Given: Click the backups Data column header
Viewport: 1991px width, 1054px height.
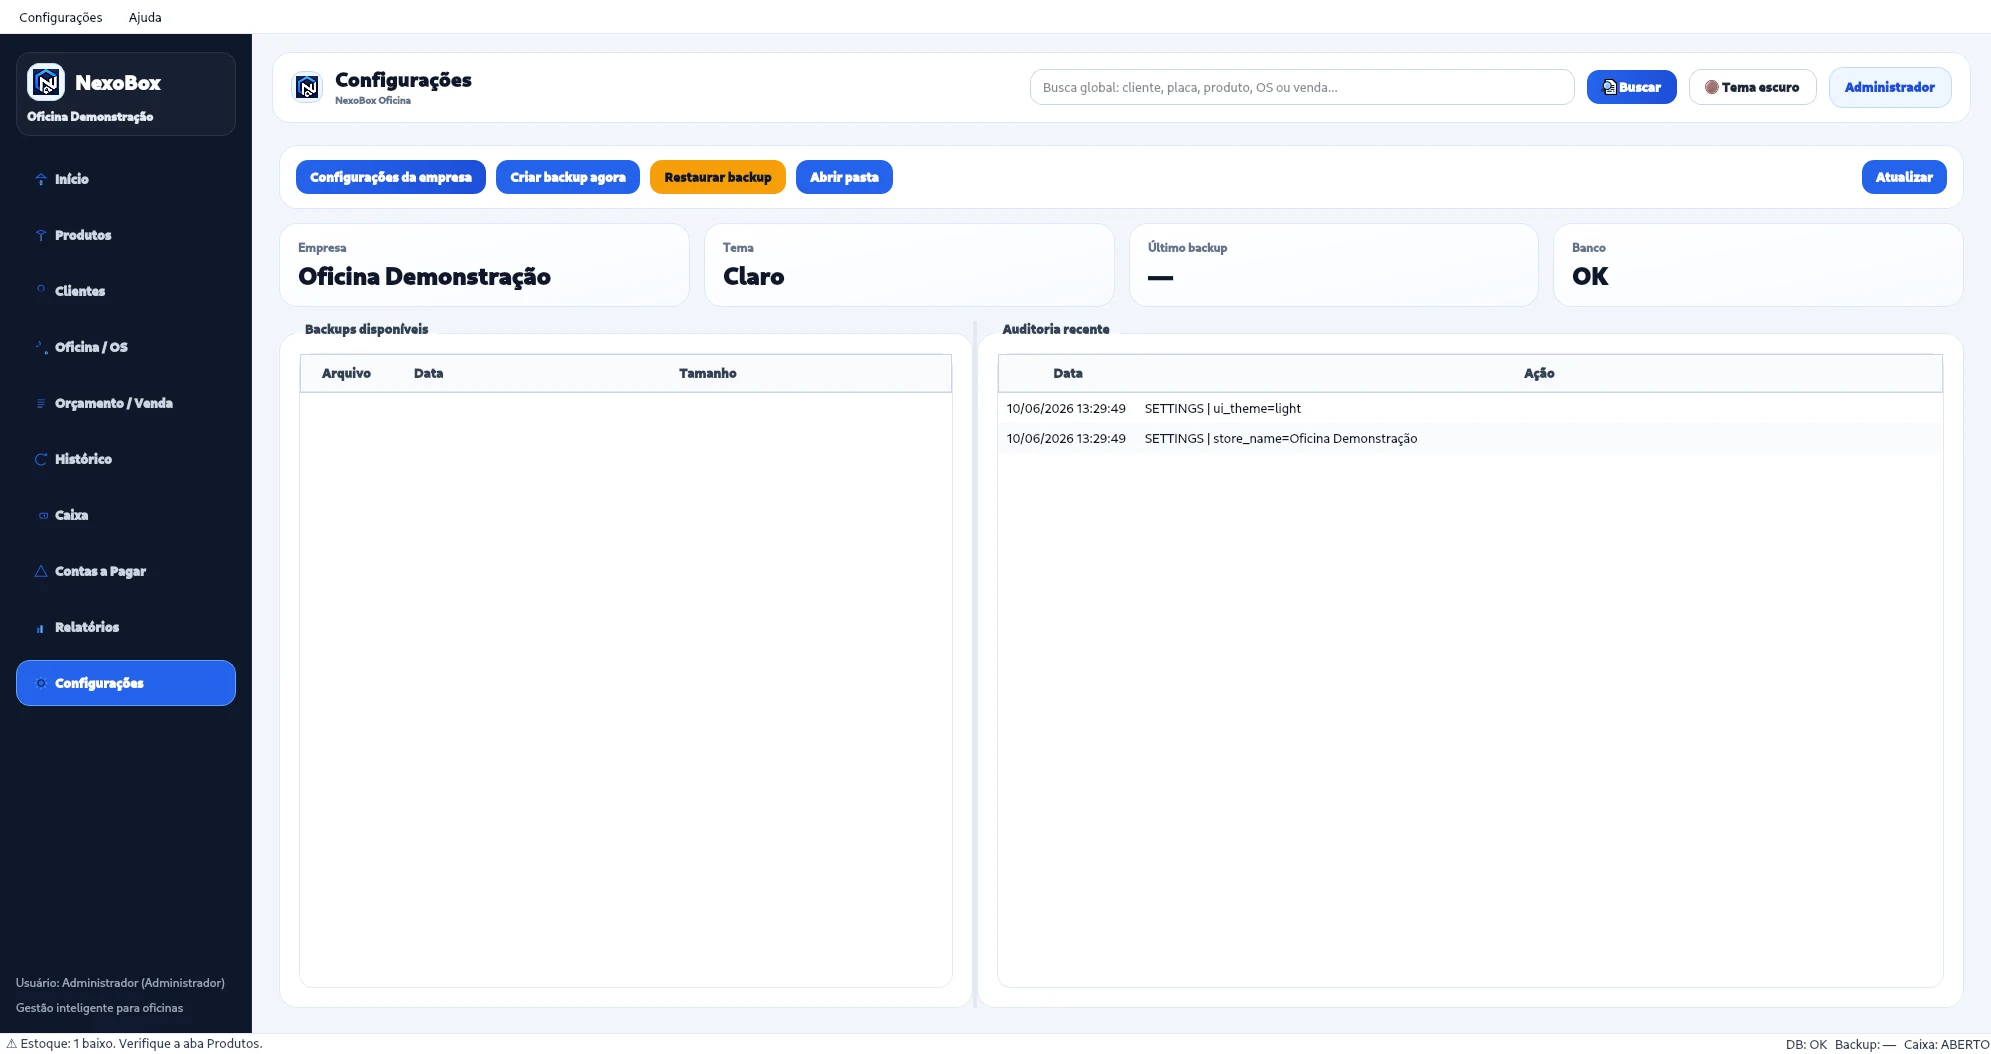Looking at the screenshot, I should tap(428, 373).
